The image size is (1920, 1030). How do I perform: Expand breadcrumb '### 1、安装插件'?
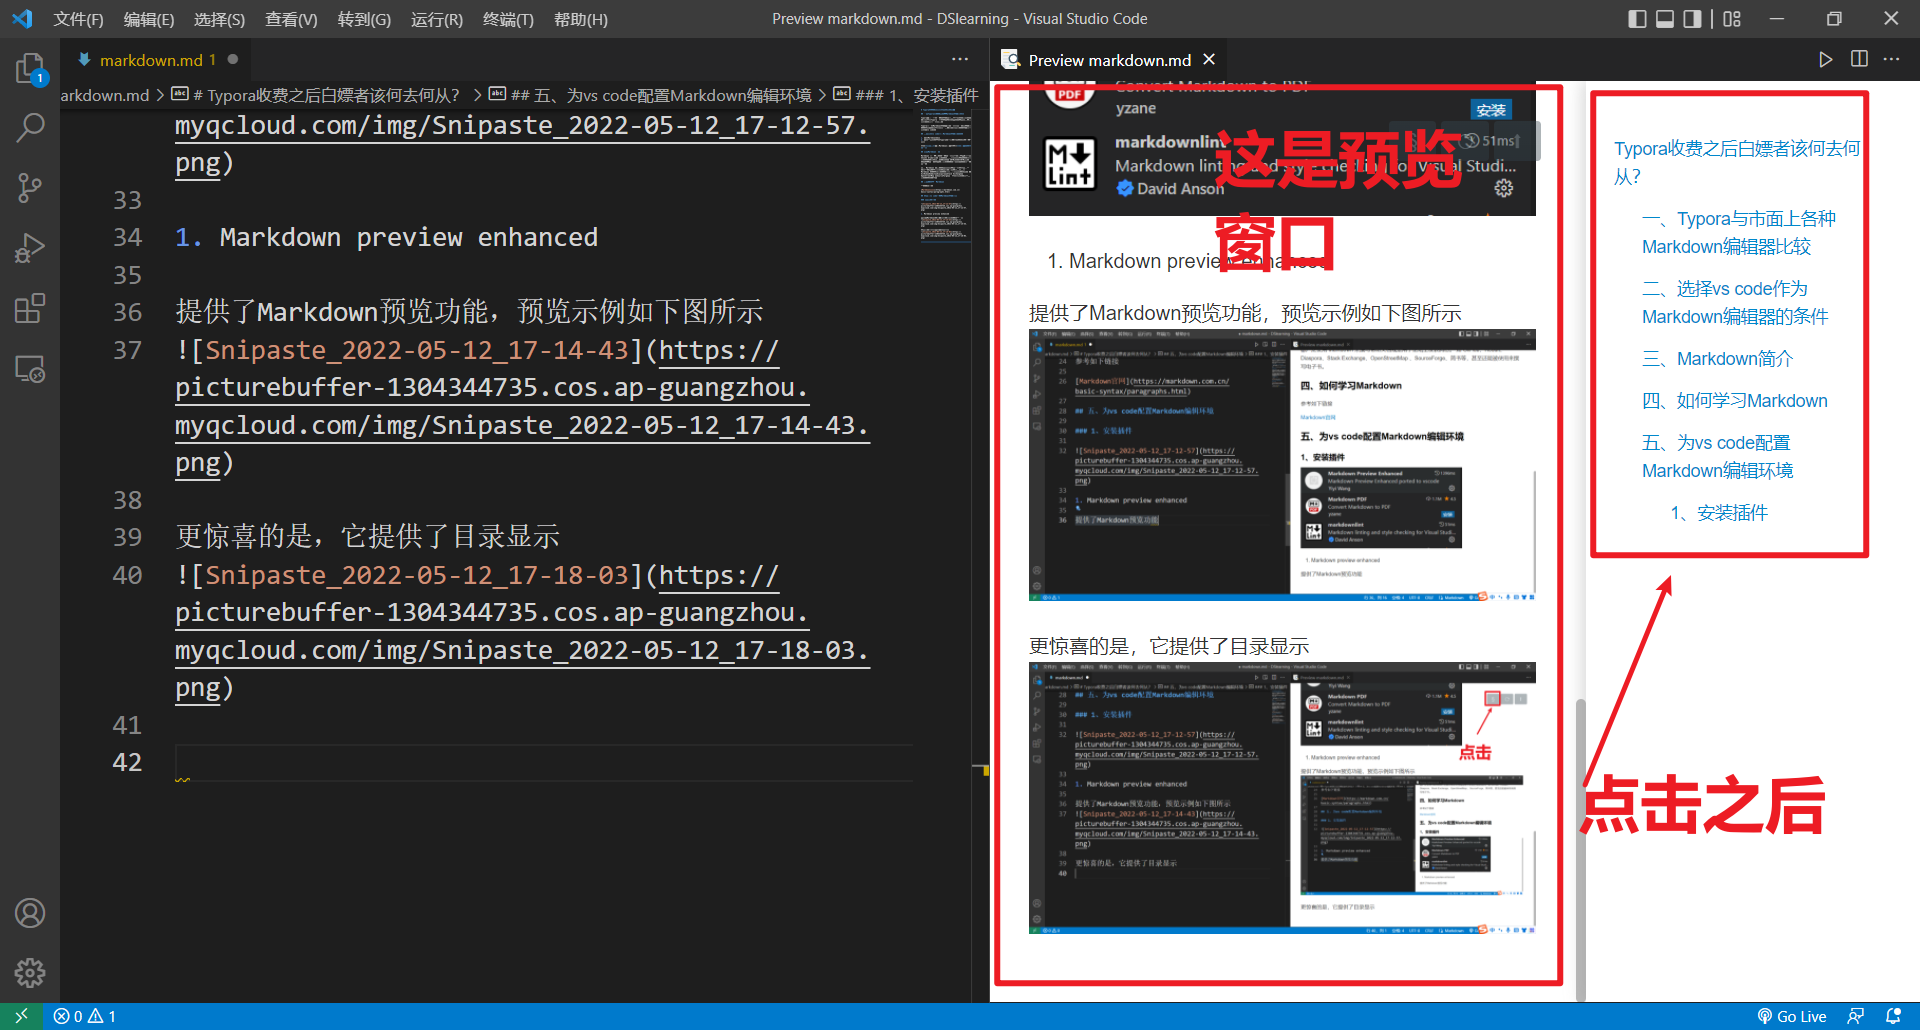tap(905, 95)
